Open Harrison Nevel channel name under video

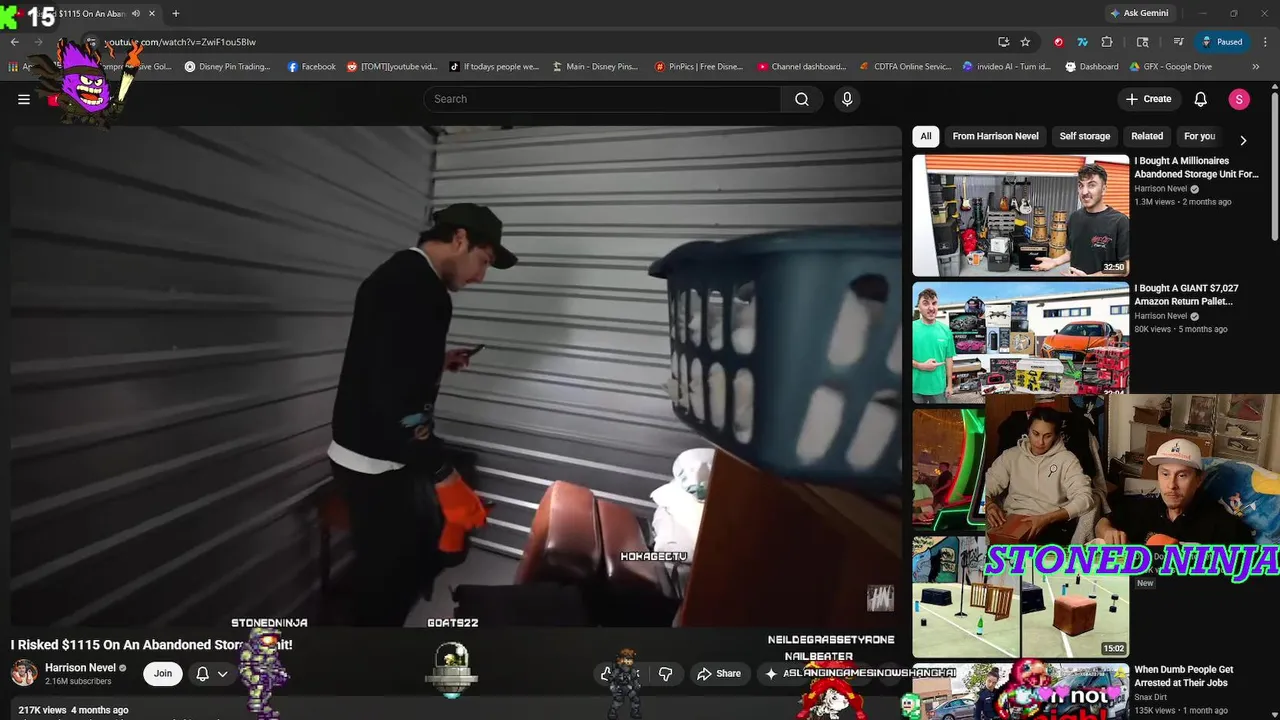(80, 668)
